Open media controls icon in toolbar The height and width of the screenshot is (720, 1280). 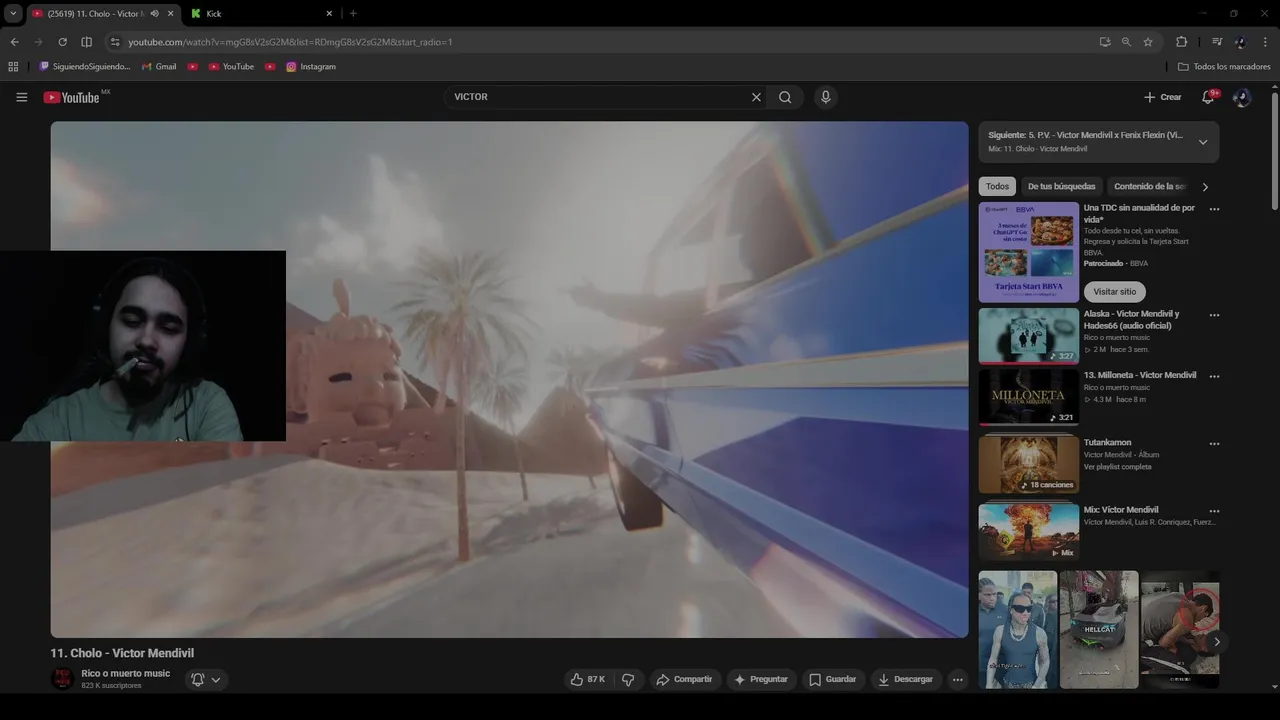[1217, 42]
